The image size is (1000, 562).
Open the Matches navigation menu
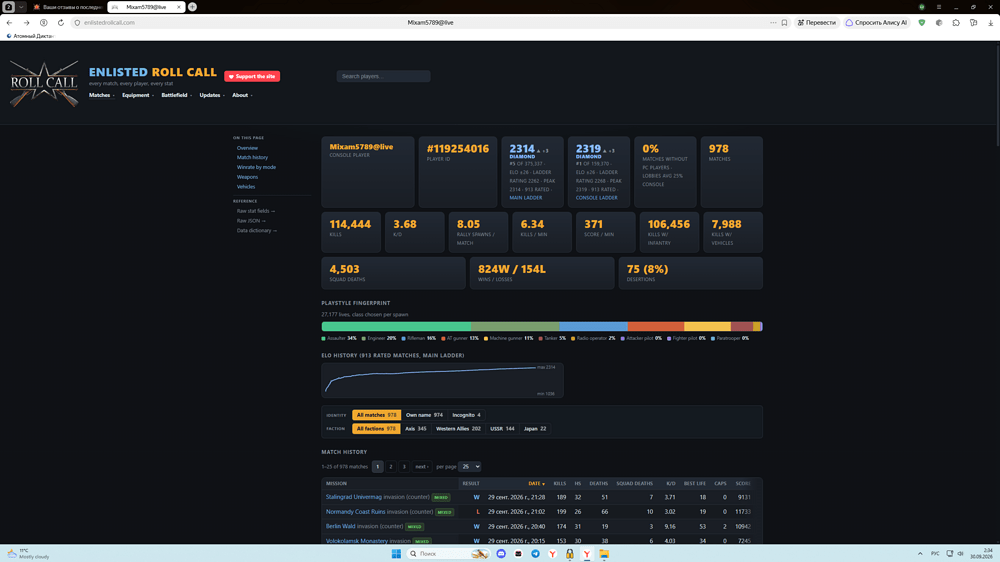pyautogui.click(x=101, y=95)
